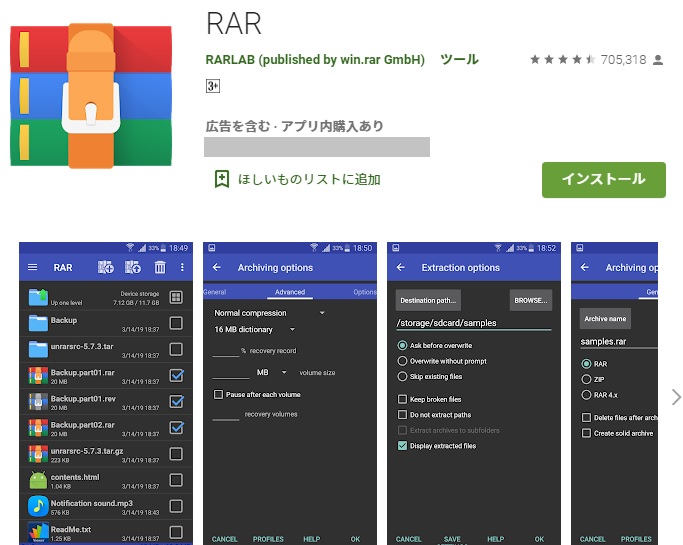Click the Backup folder icon
Image resolution: width=683 pixels, height=545 pixels.
point(38,323)
